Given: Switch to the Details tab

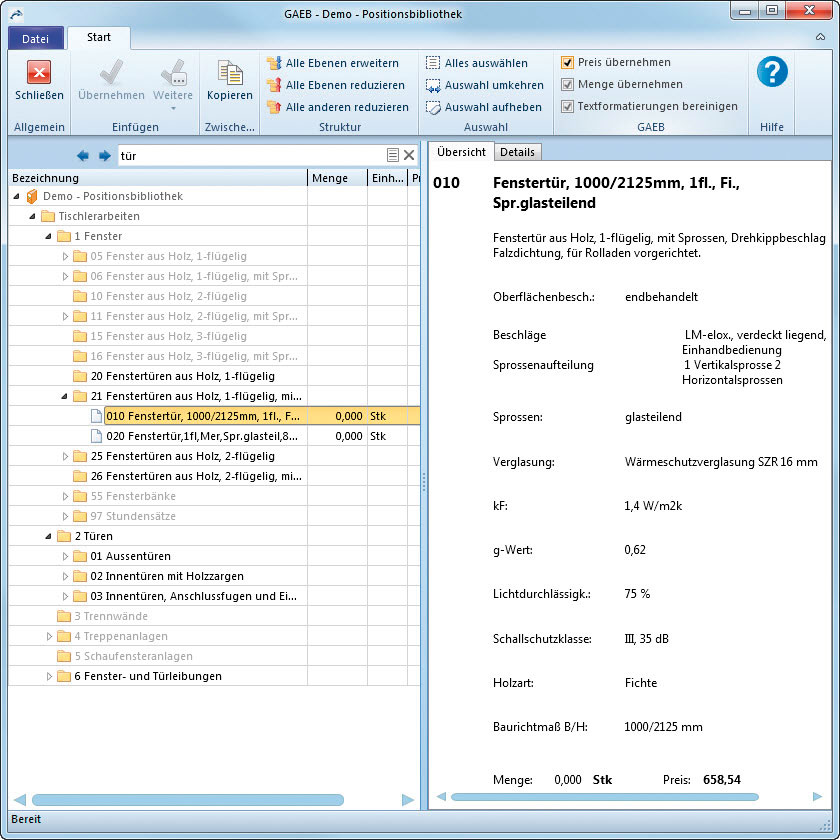Looking at the screenshot, I should point(517,152).
